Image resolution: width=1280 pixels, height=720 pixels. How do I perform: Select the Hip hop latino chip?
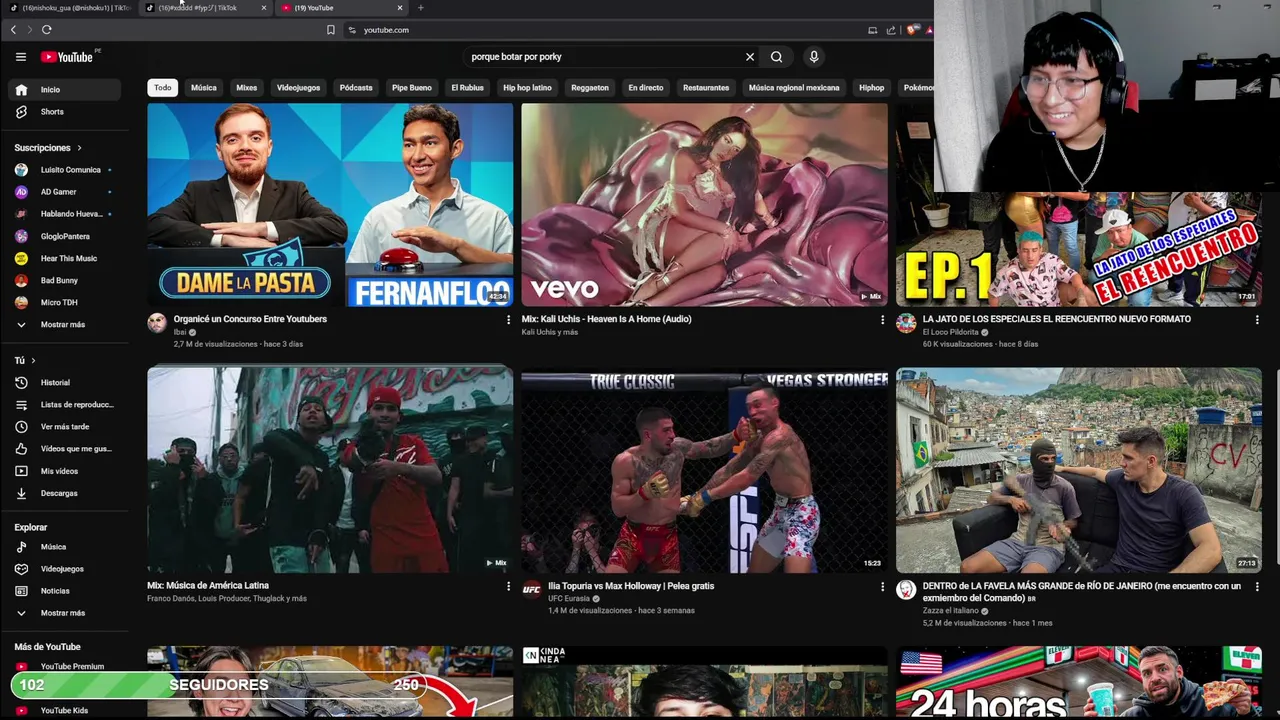click(x=527, y=88)
